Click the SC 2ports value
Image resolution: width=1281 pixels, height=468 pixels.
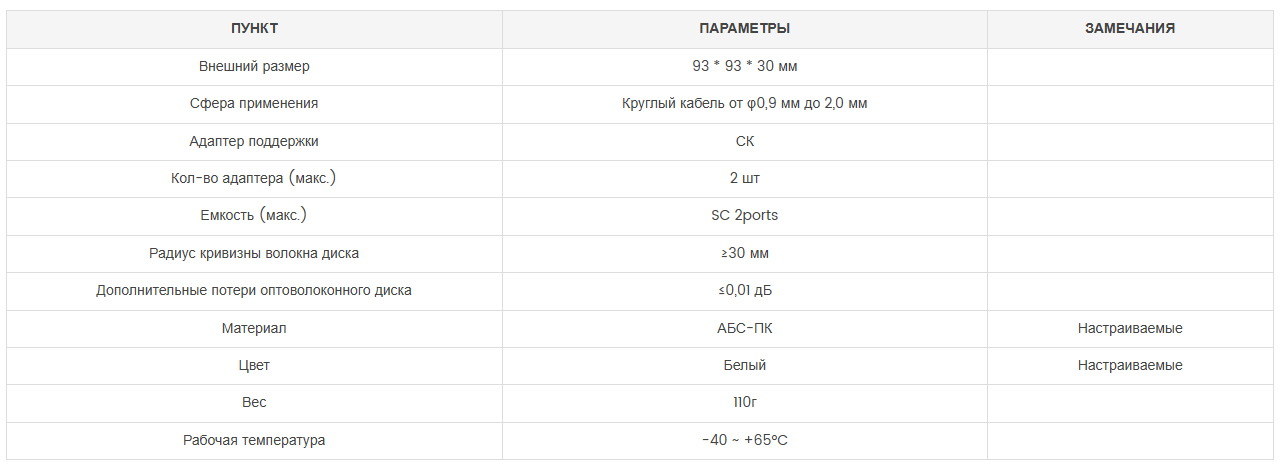pyautogui.click(x=744, y=216)
